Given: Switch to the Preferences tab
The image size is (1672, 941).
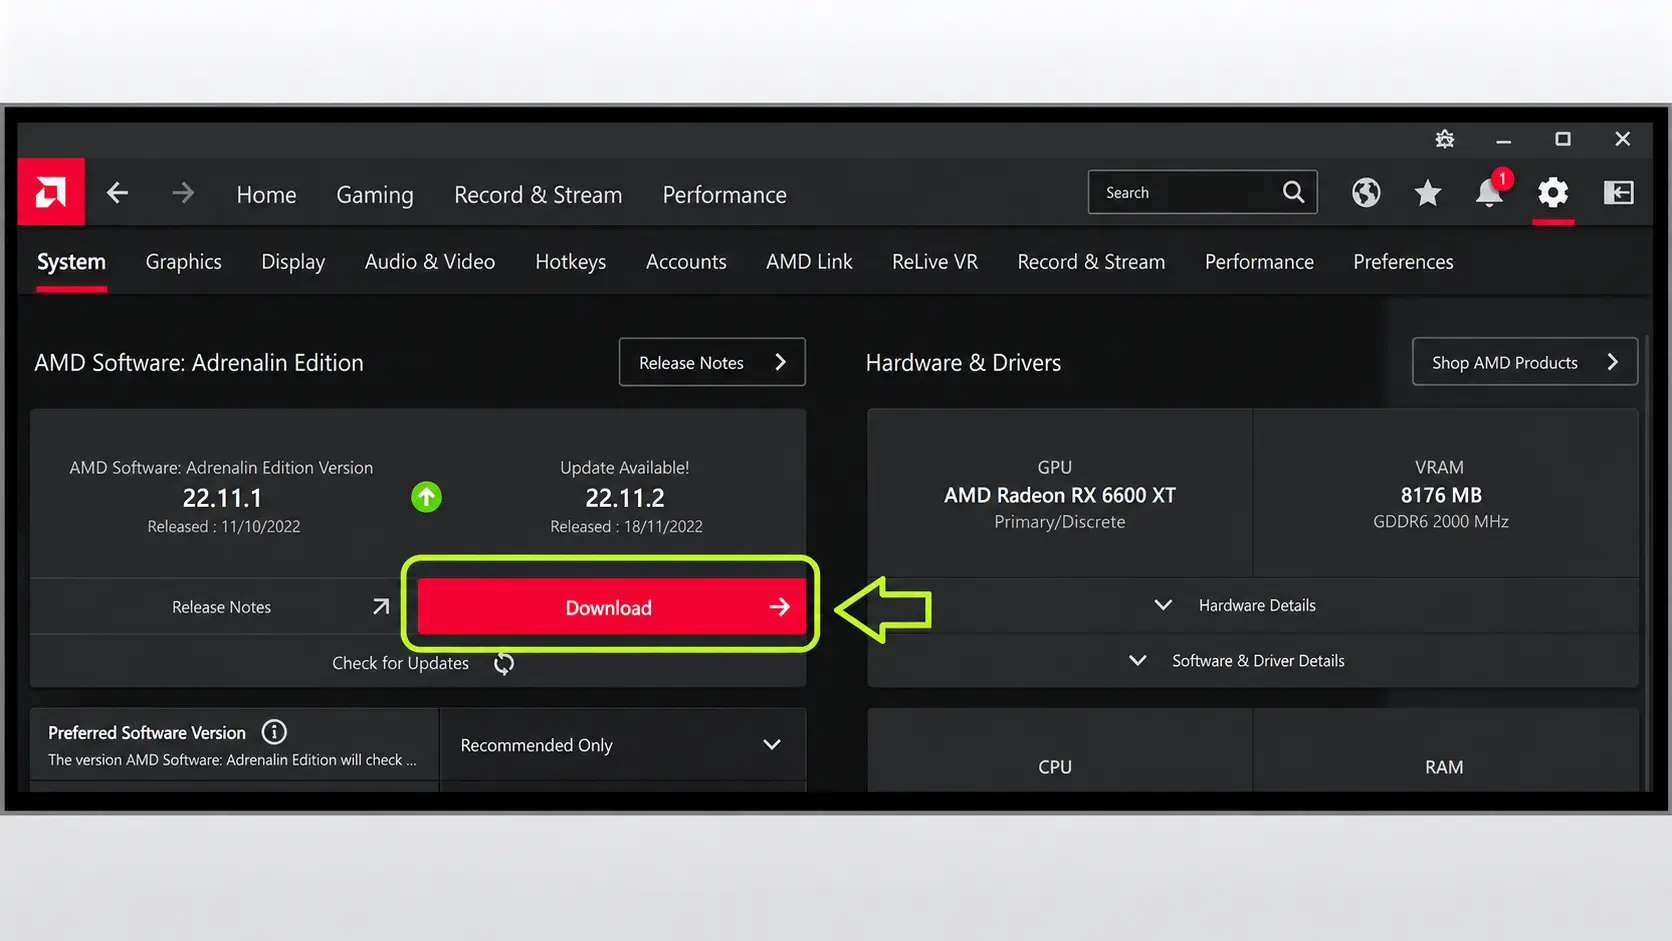Looking at the screenshot, I should coord(1403,262).
